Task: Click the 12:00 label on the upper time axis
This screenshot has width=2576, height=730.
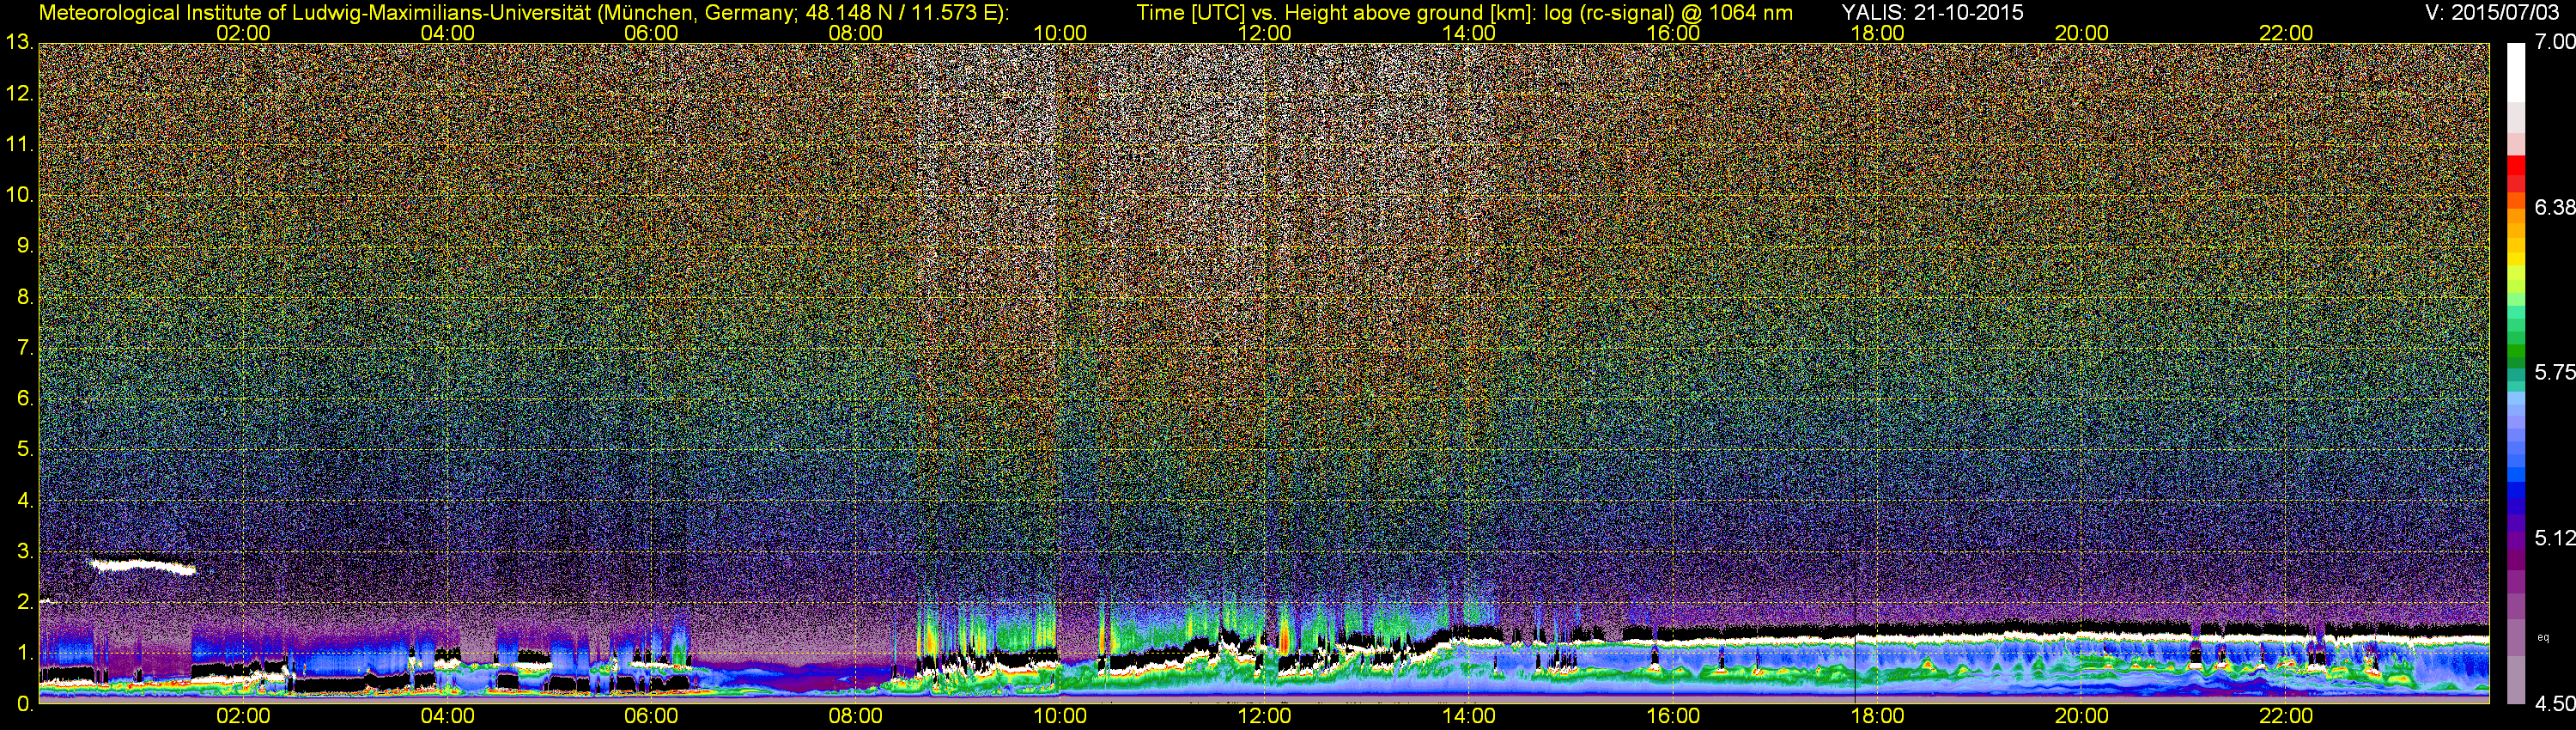Action: 1264,33
